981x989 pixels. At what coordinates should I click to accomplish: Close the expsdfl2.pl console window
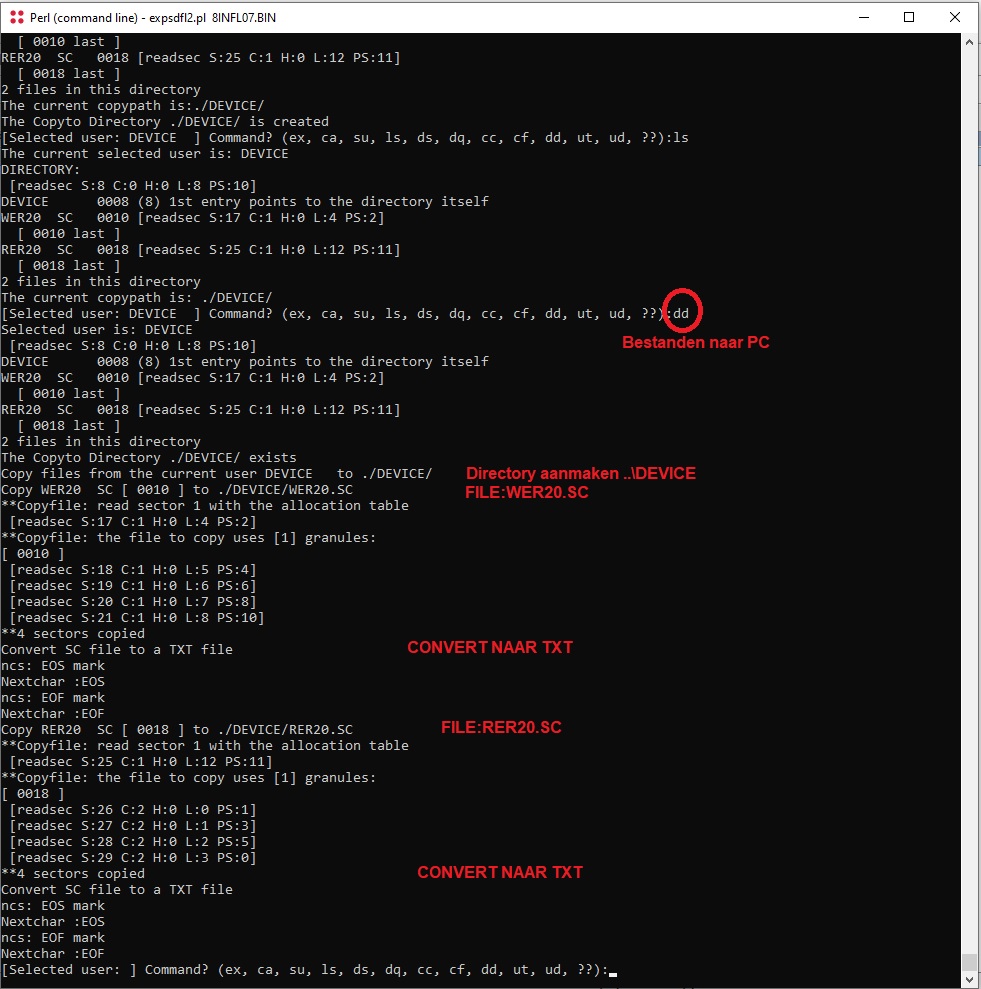click(955, 18)
